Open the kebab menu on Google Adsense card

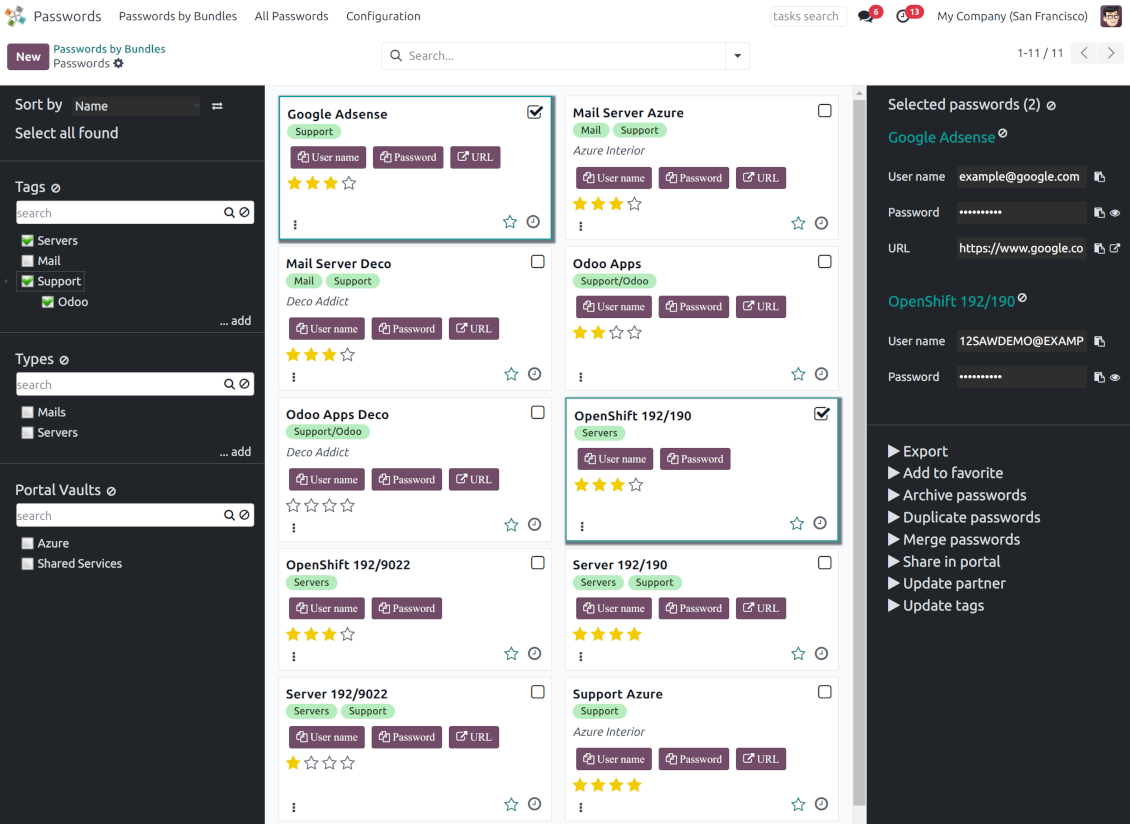(295, 225)
